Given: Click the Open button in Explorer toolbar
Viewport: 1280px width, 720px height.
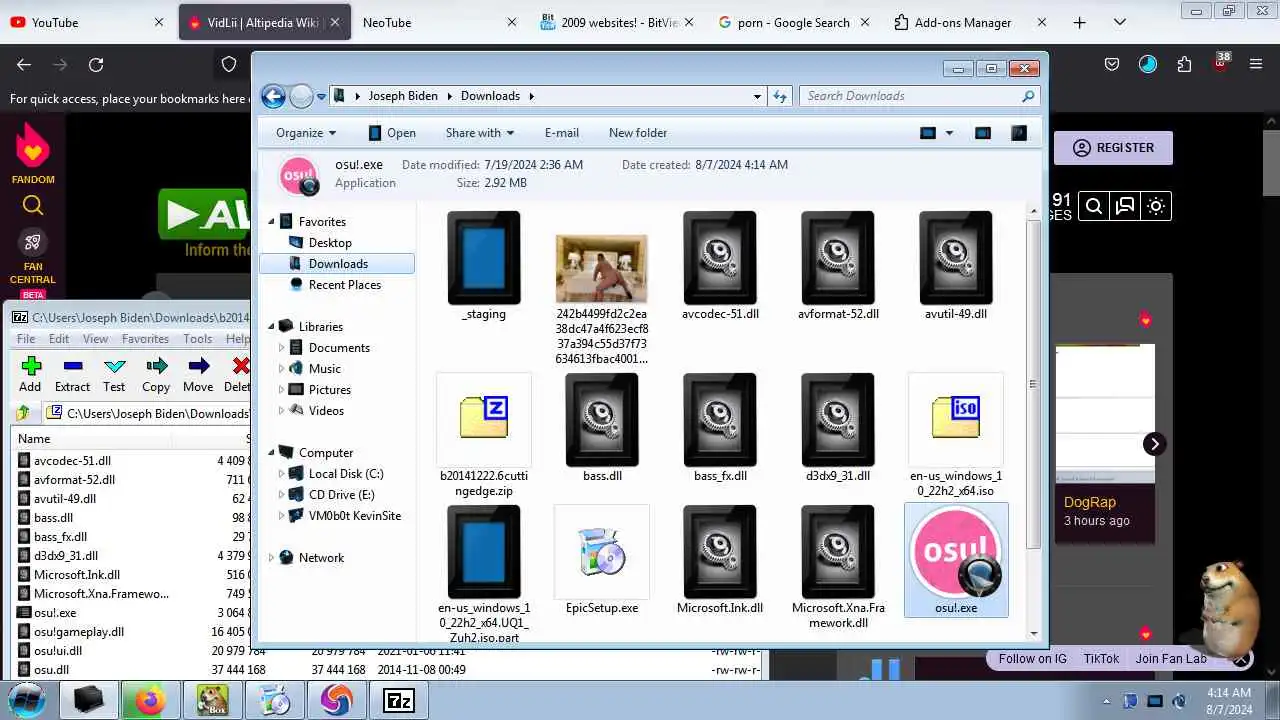Looking at the screenshot, I should (x=391, y=133).
